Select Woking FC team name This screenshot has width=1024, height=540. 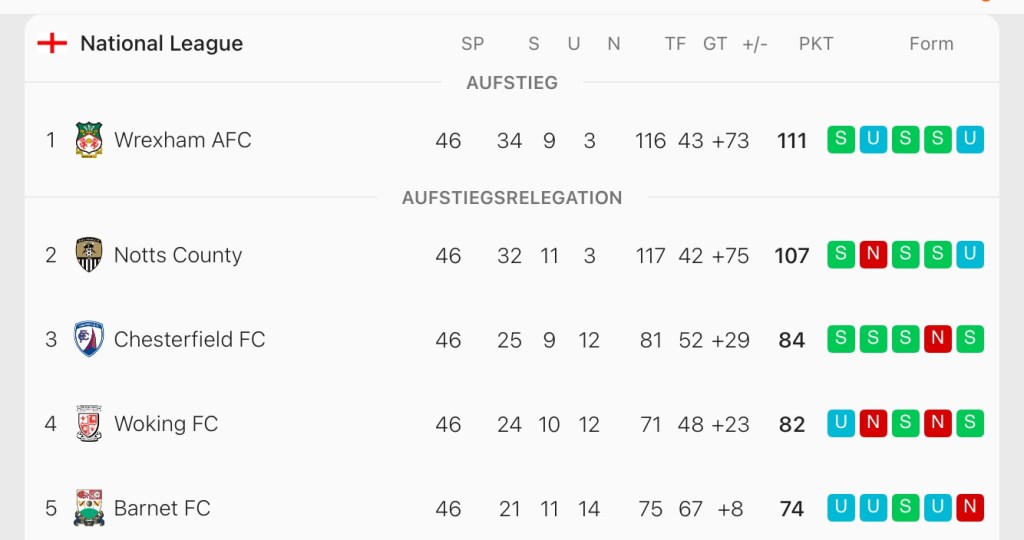point(166,424)
